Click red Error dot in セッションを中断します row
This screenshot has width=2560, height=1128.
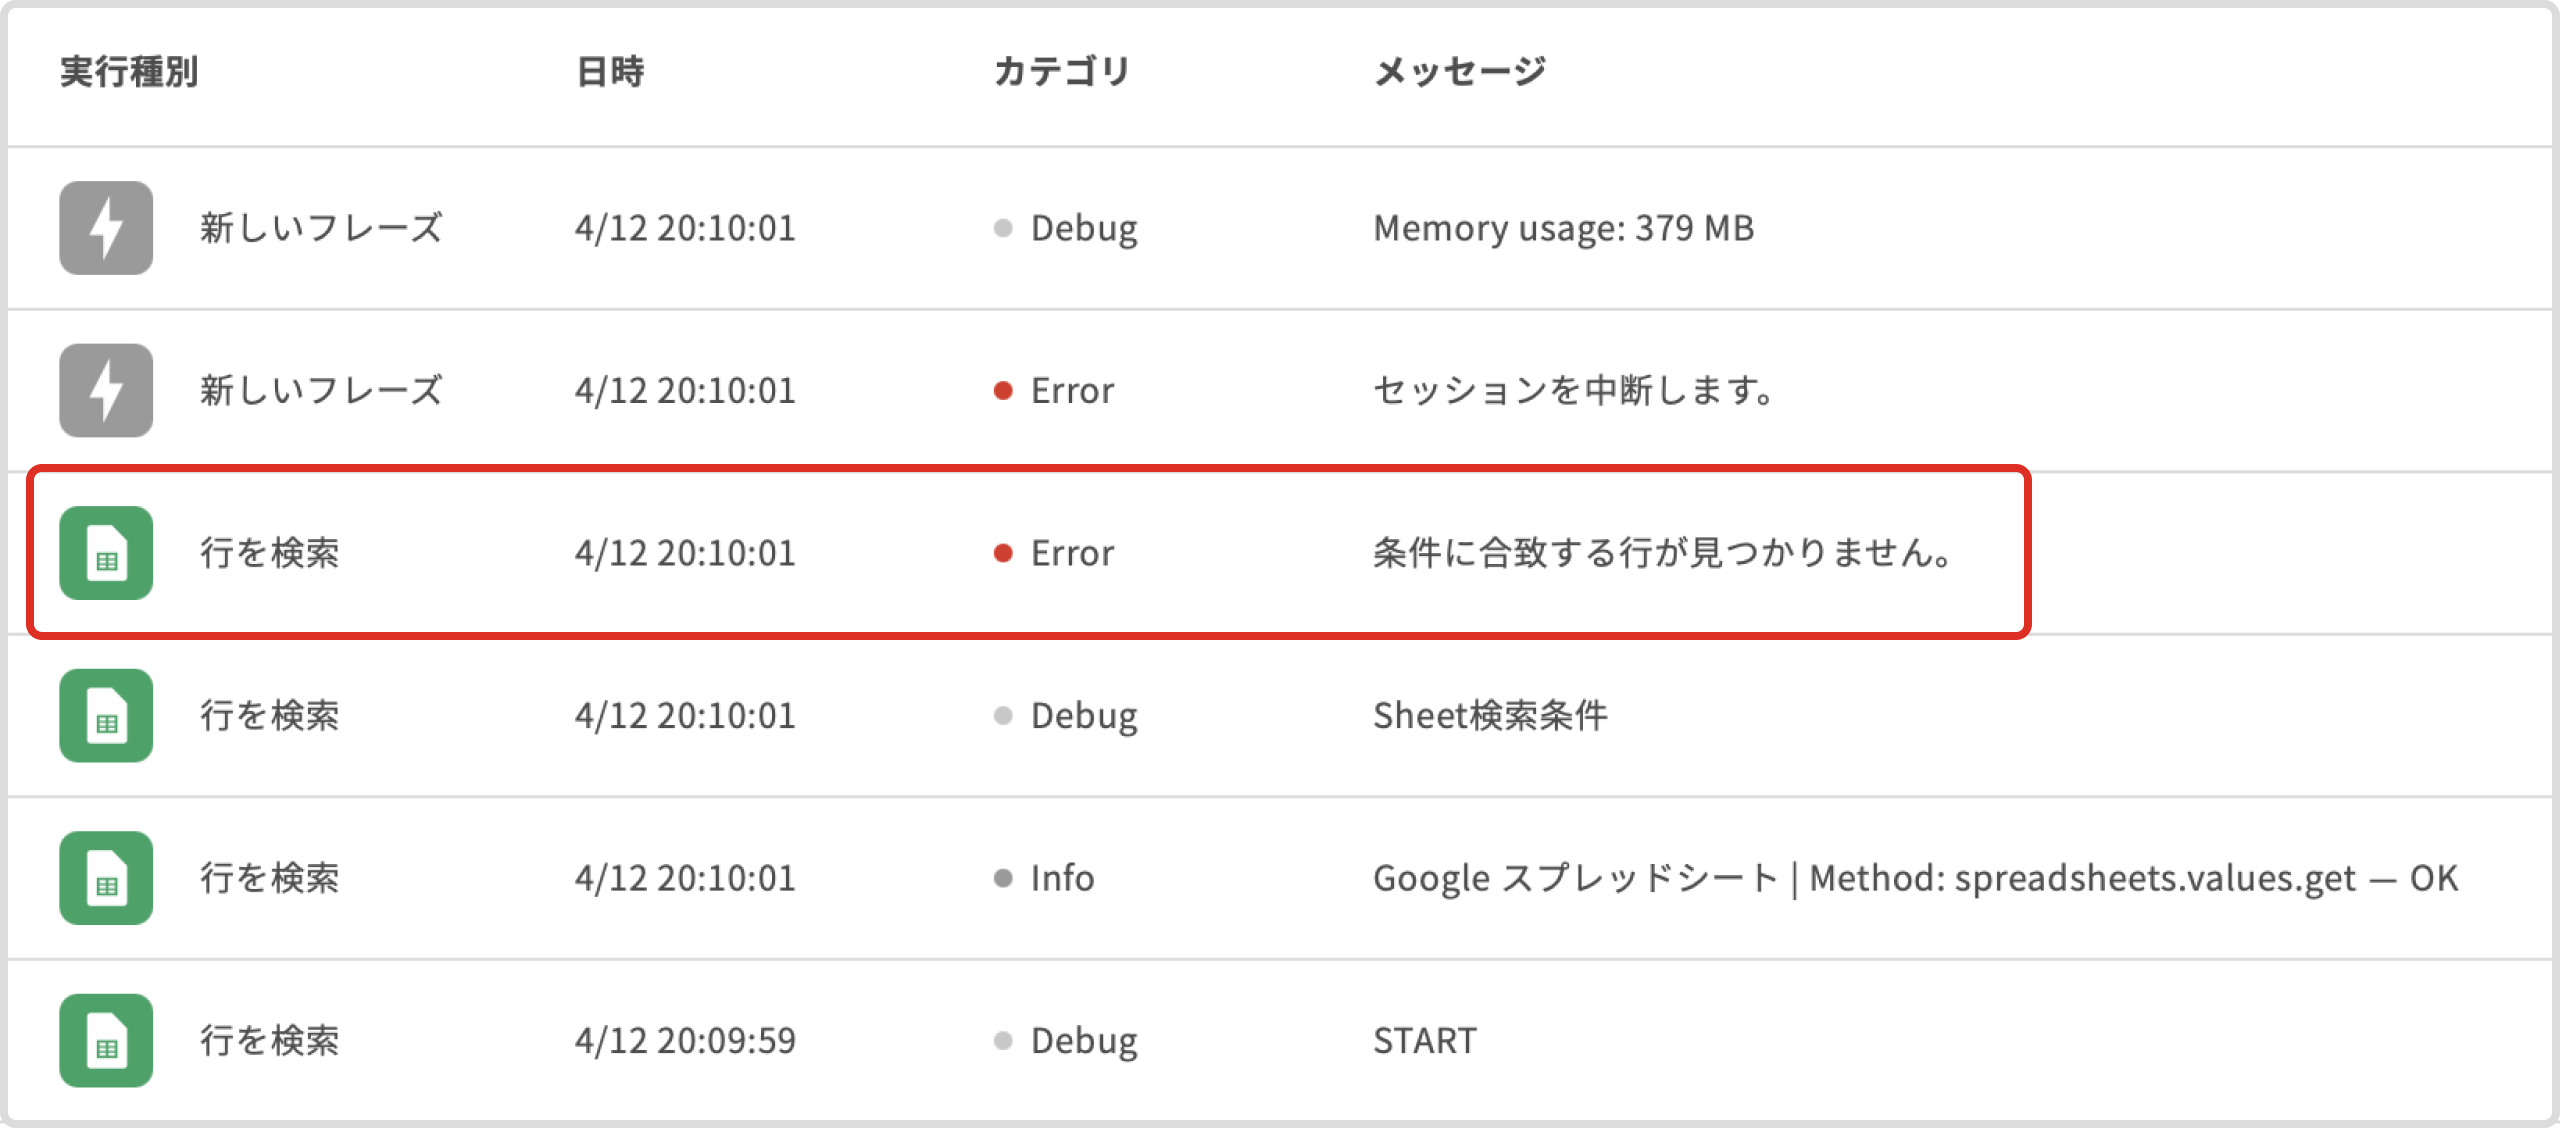(1003, 390)
